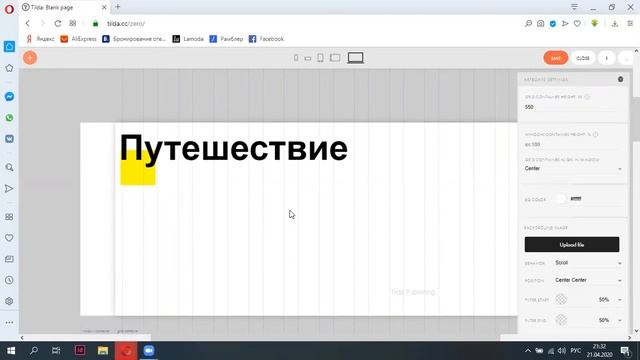Open Speed Dial grid in Opera sidebar
Image resolution: width=640 pixels, height=360 pixels.
click(x=9, y=217)
